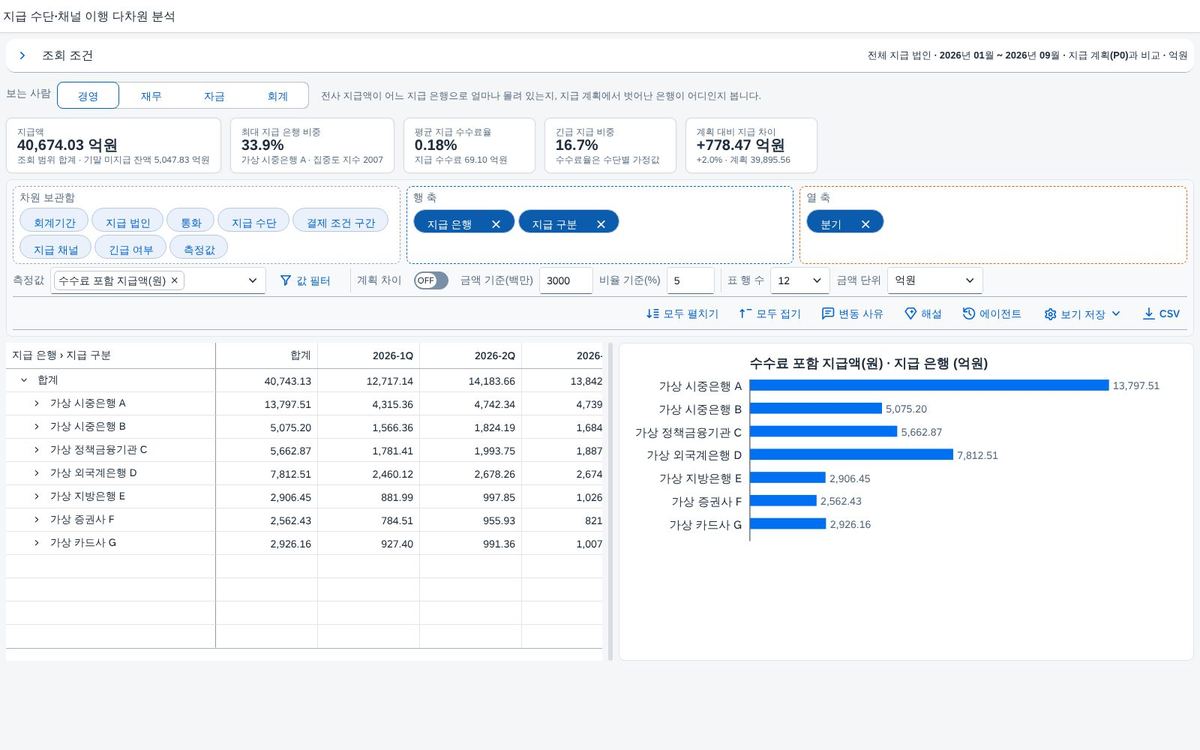Open the 평균 지급 수수료율 card

click(469, 145)
